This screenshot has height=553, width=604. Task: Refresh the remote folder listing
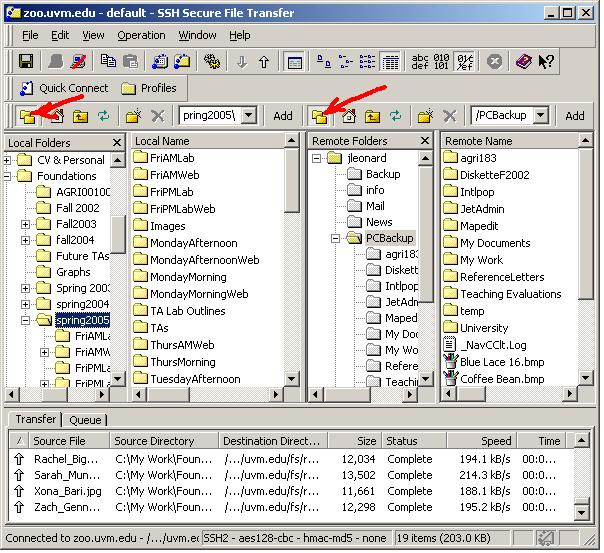click(x=395, y=116)
